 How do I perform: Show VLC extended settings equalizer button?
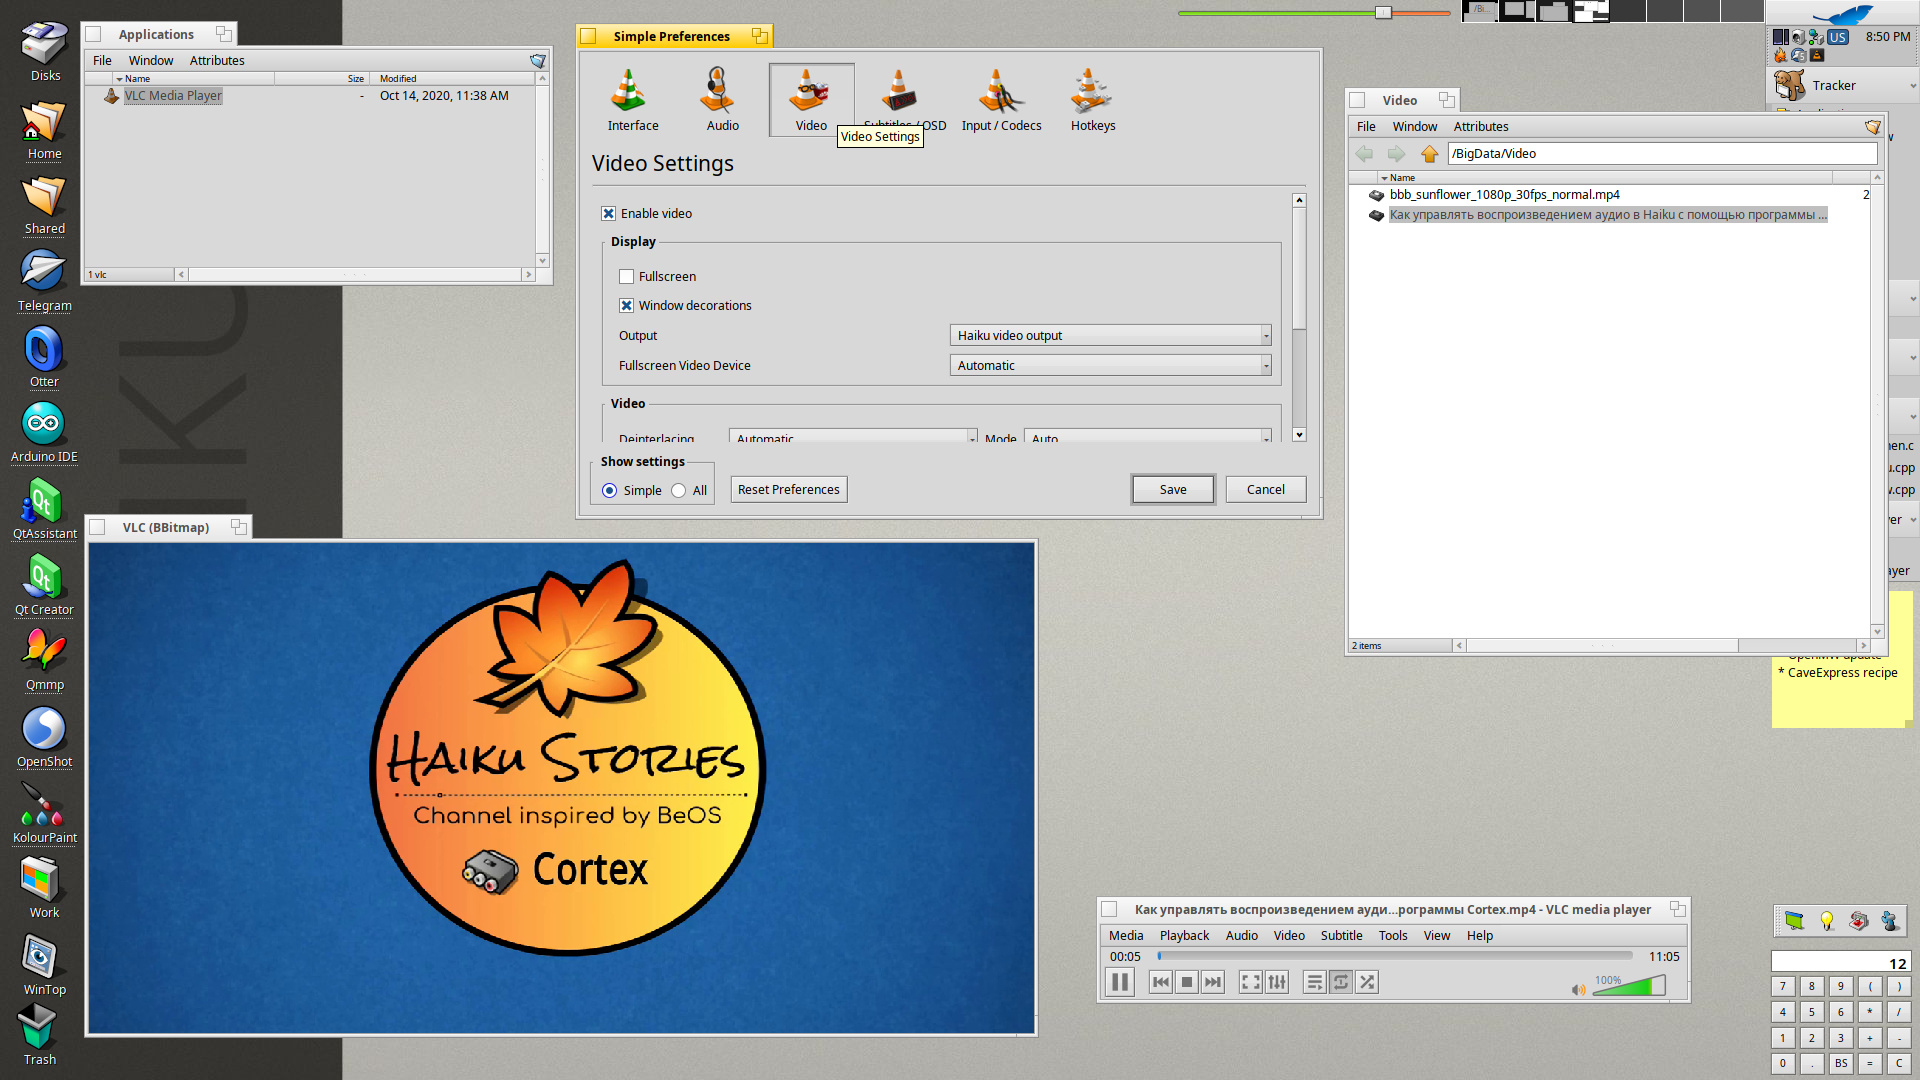coord(1277,982)
